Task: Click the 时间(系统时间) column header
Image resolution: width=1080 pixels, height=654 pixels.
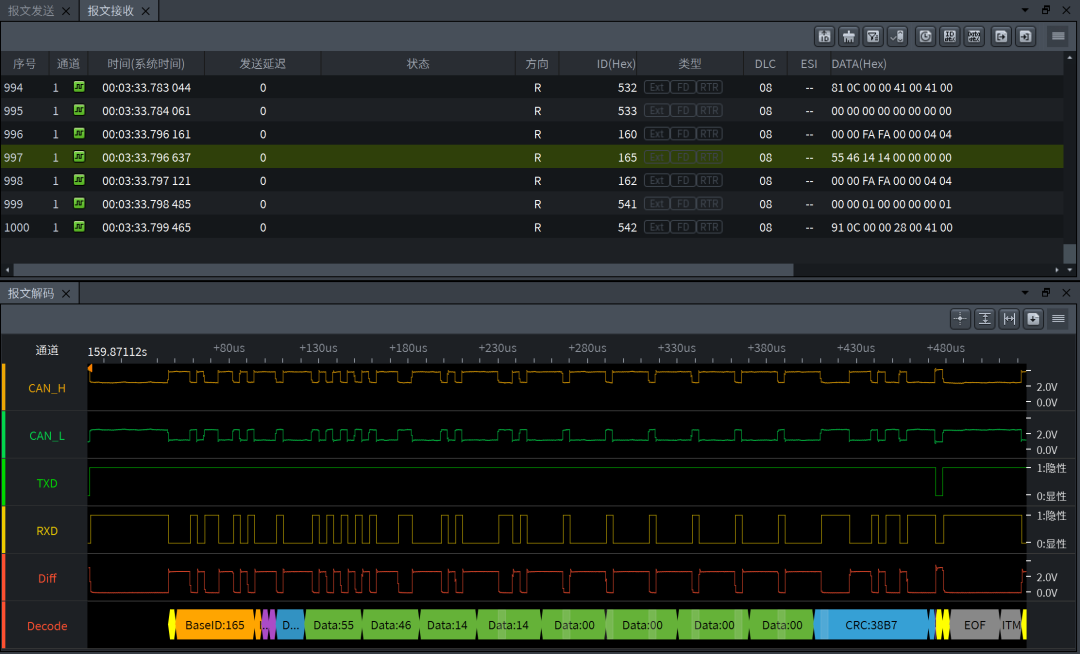Action: [x=146, y=64]
